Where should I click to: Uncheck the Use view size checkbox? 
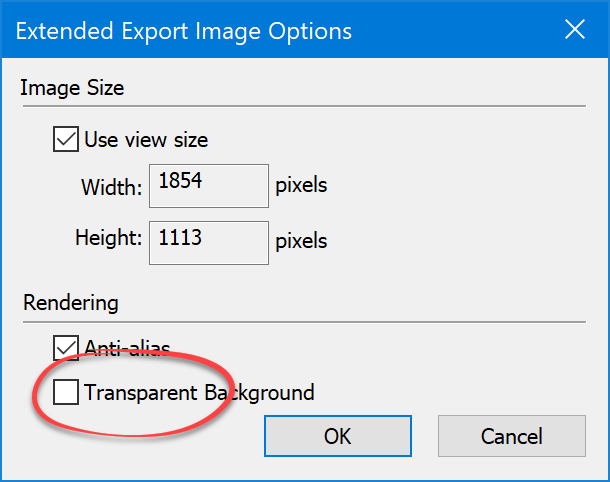66,140
